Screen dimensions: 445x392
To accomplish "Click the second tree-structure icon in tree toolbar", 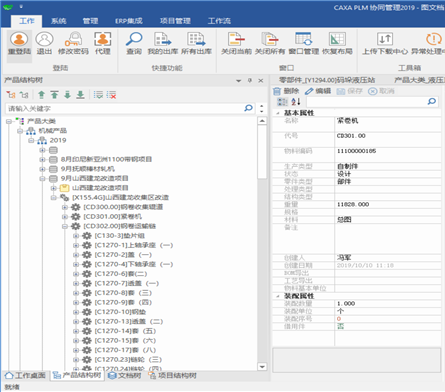I will pyautogui.click(x=24, y=95).
